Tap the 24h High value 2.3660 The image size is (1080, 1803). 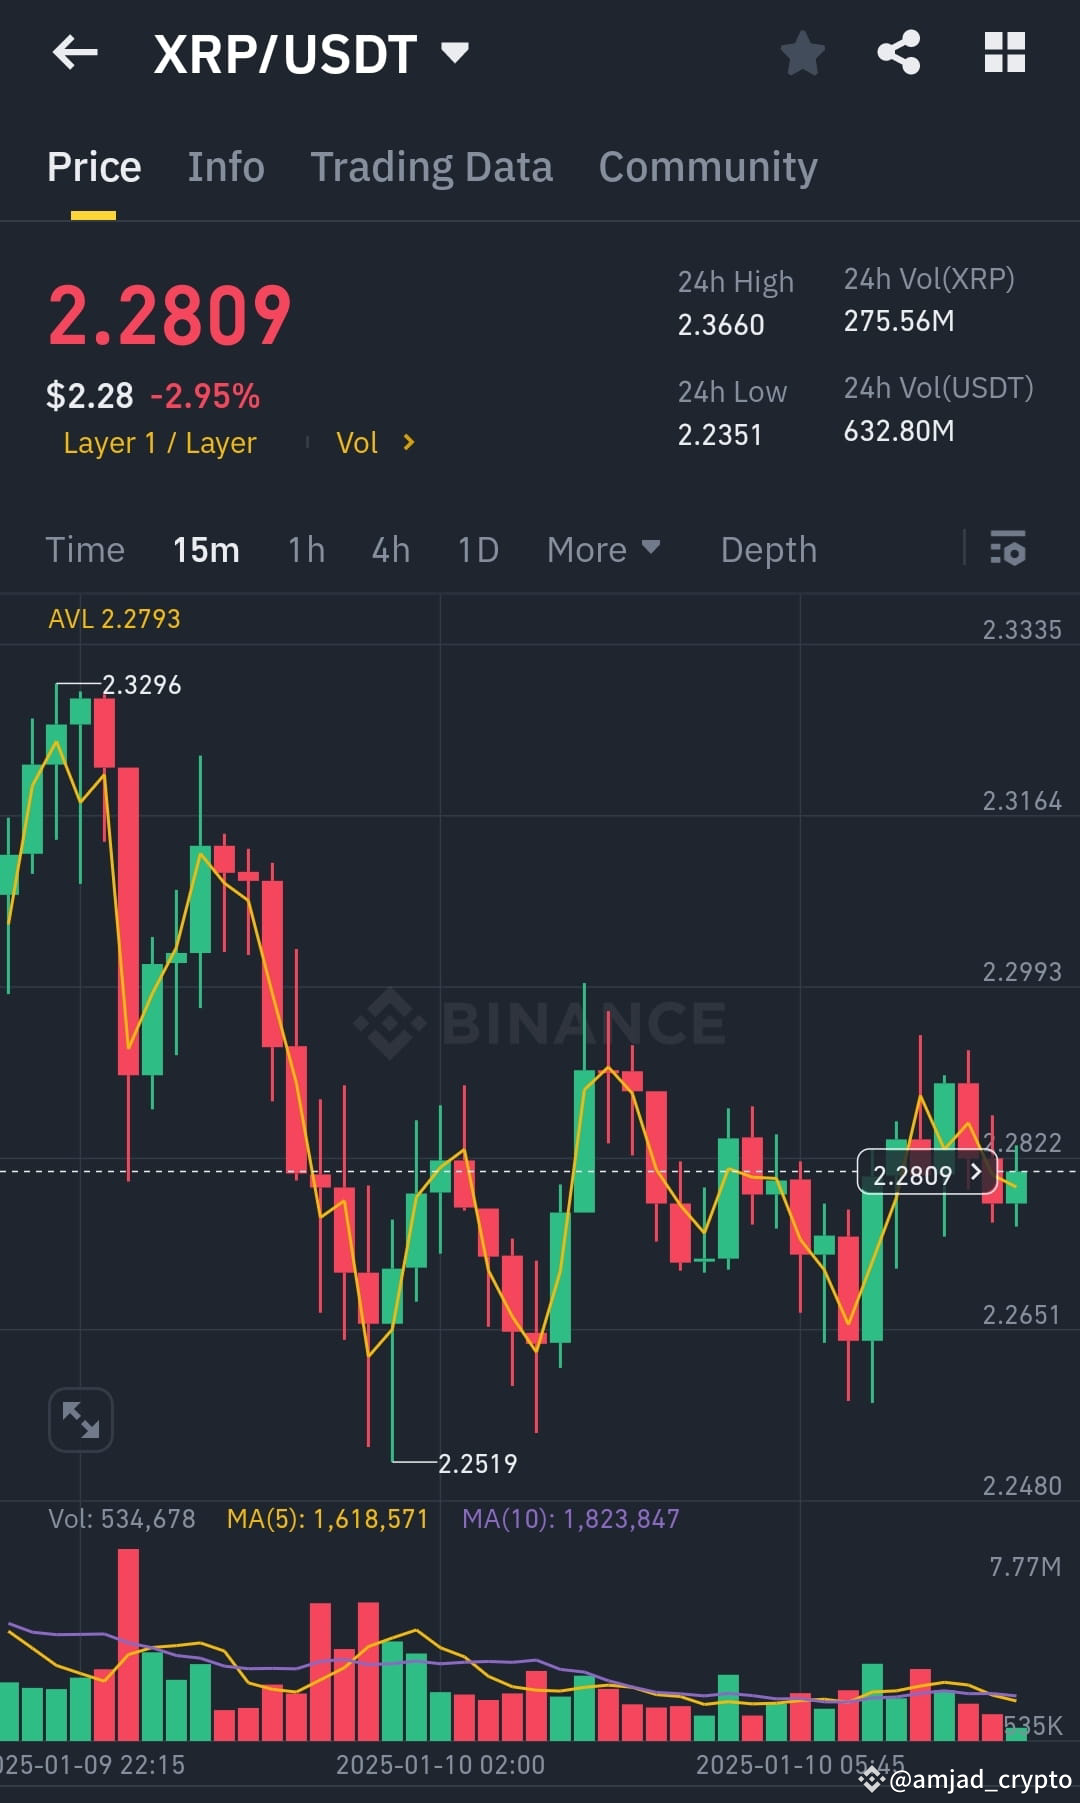721,325
